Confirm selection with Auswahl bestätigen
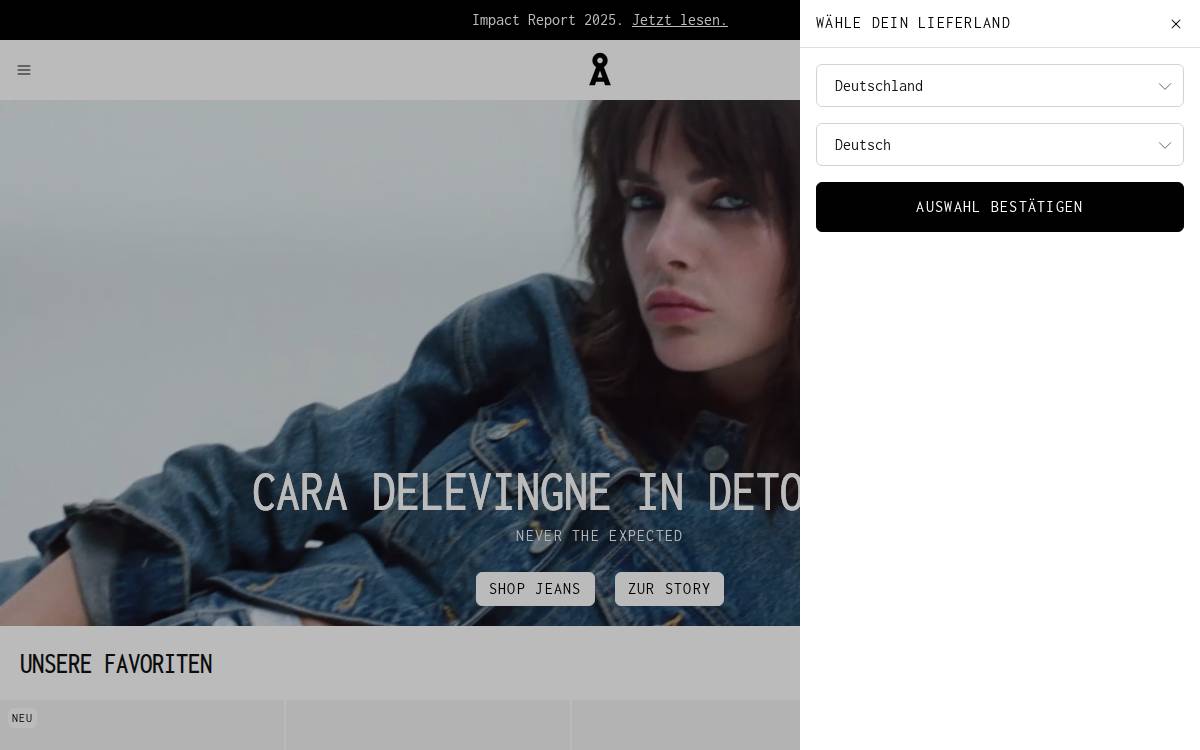 tap(1000, 207)
